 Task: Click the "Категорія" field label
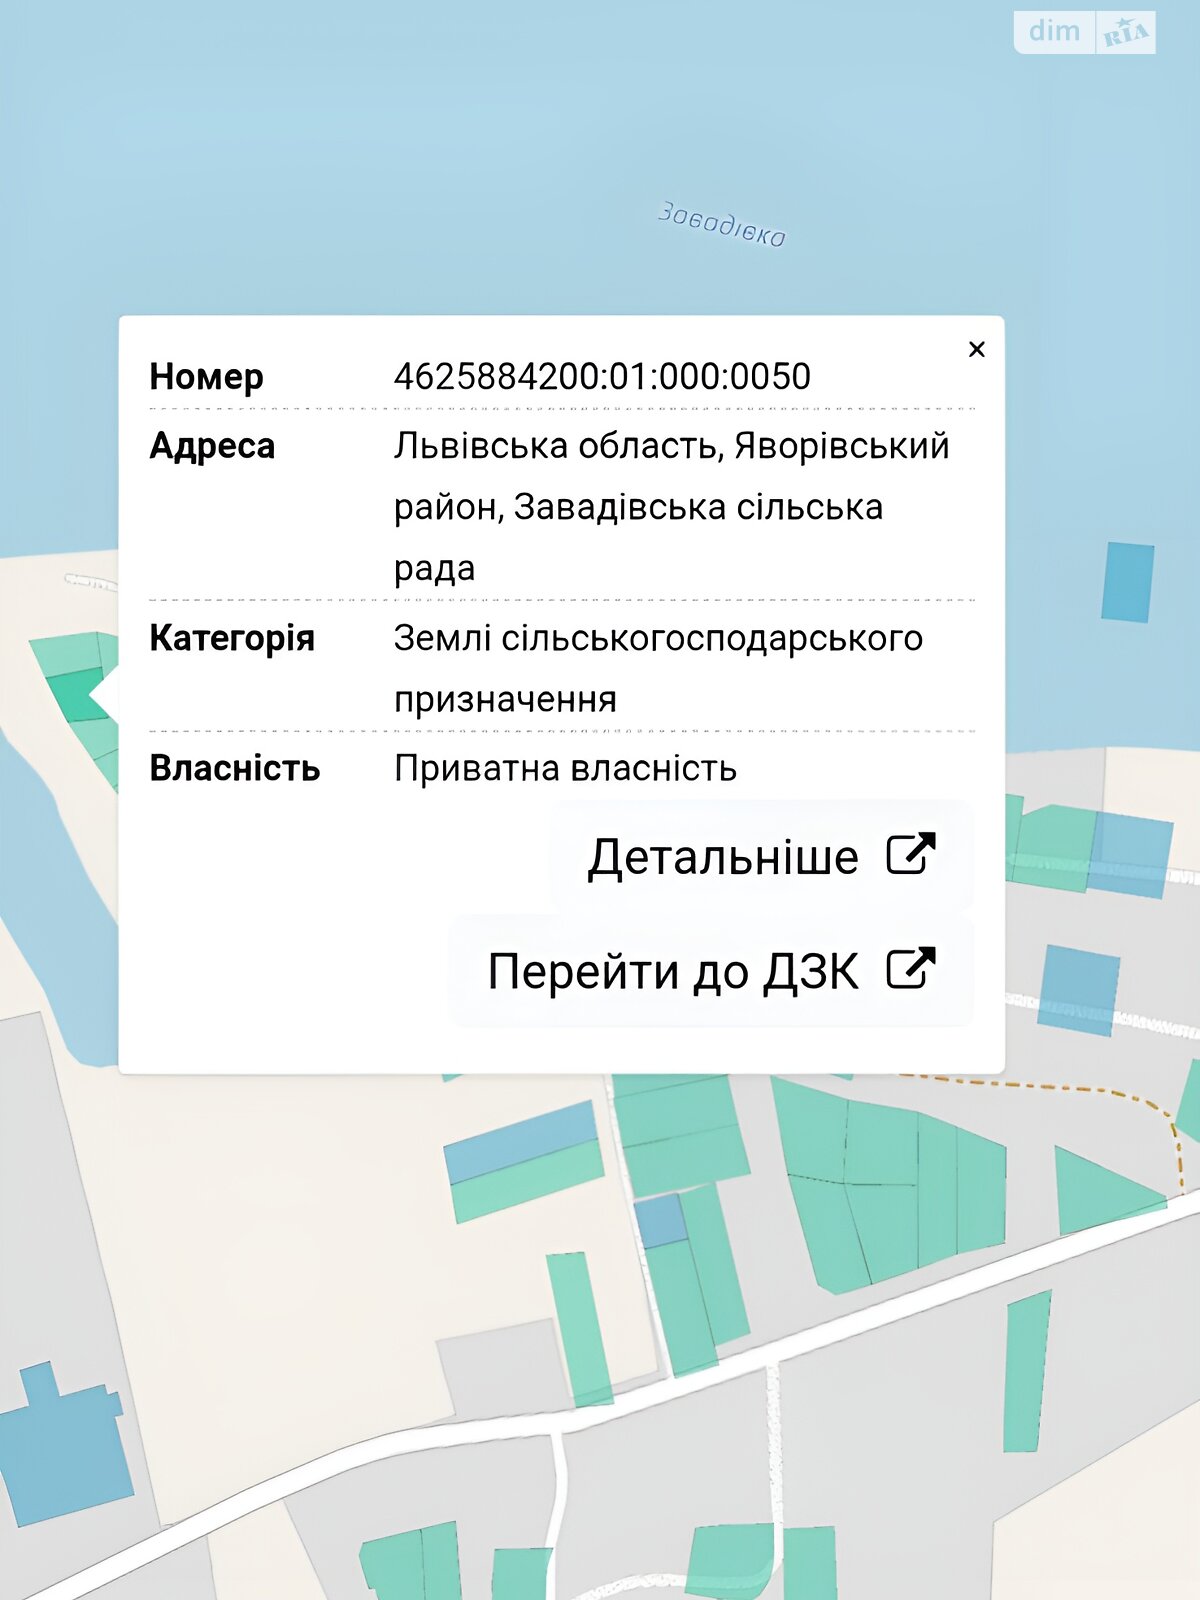tap(231, 638)
